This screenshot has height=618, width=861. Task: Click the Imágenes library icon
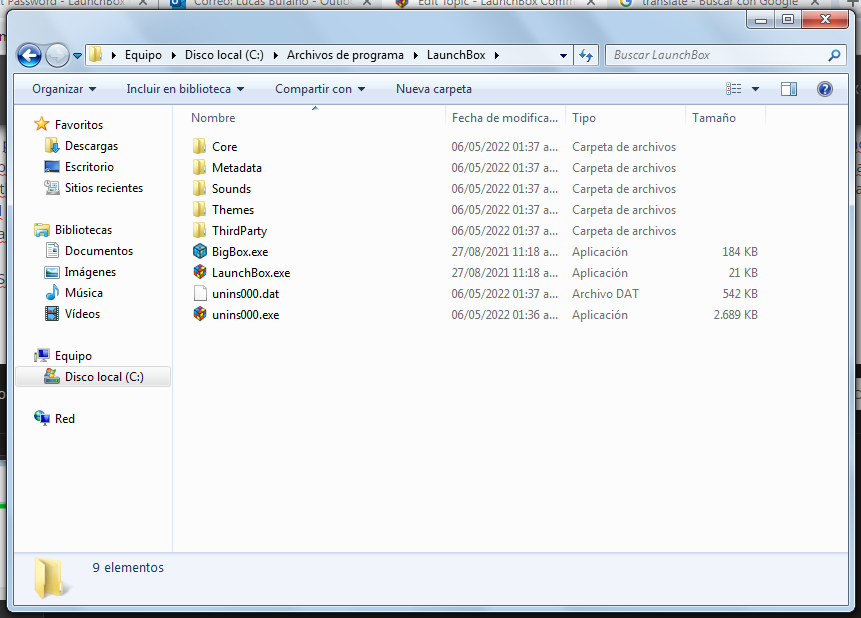click(x=52, y=272)
